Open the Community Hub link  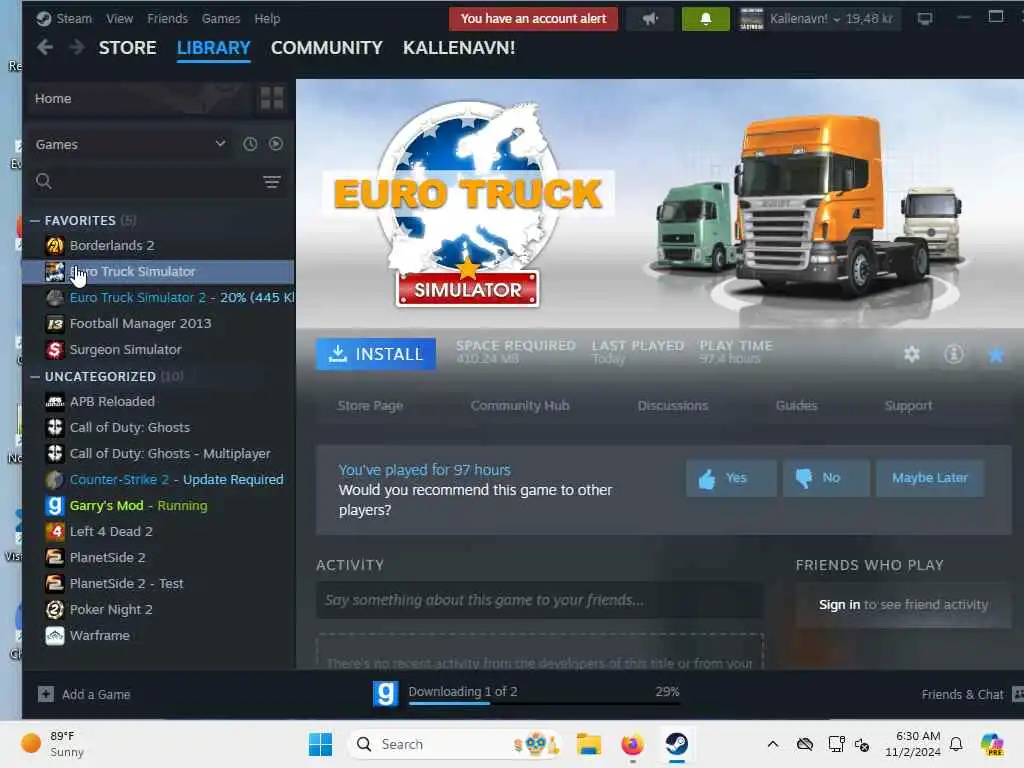coord(520,406)
